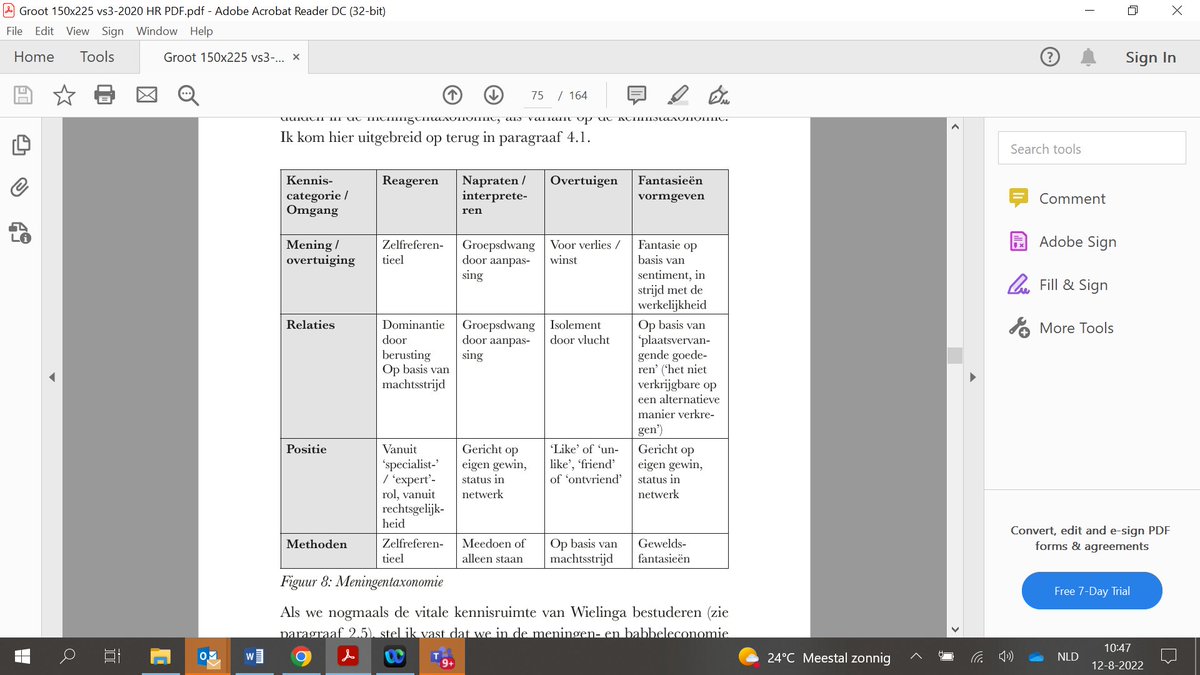Switch to Word in the taskbar
This screenshot has width=1200, height=675.
(x=254, y=657)
